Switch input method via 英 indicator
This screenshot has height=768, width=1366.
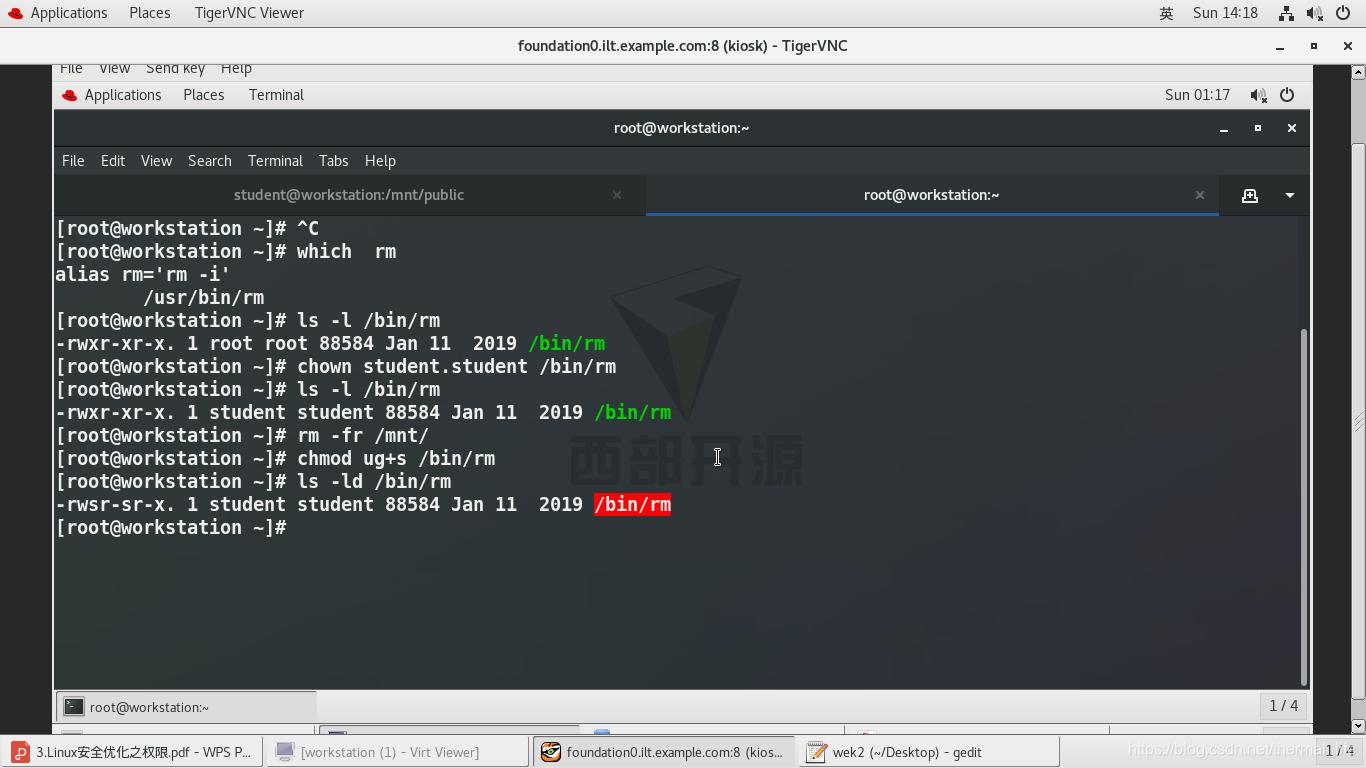point(1166,13)
